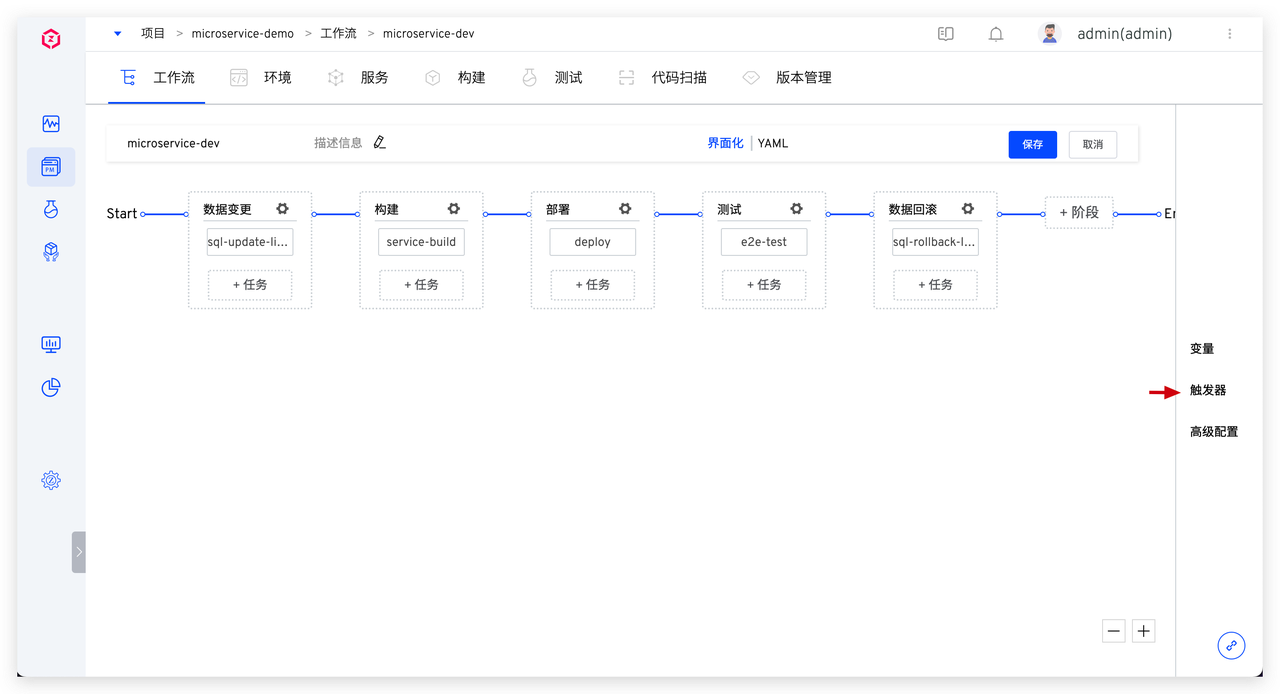Image resolution: width=1280 pixels, height=694 pixels.
Task: Click the pencil icon beside 描述信息
Action: click(379, 143)
